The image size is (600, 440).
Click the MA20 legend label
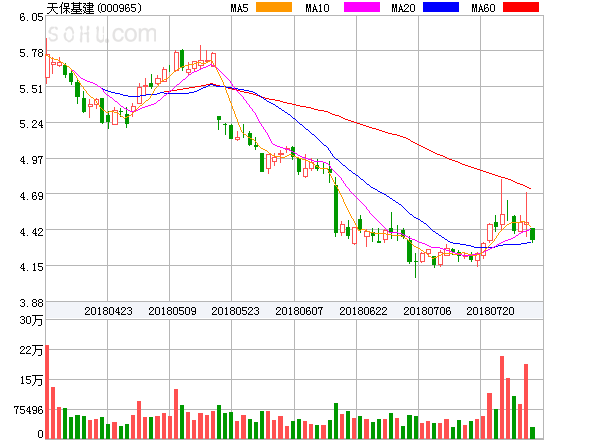[x=403, y=8]
